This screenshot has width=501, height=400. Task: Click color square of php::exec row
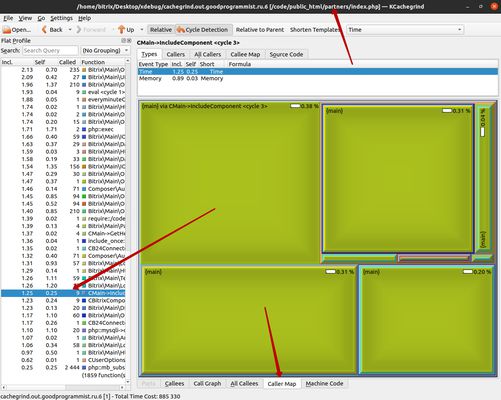[84, 129]
